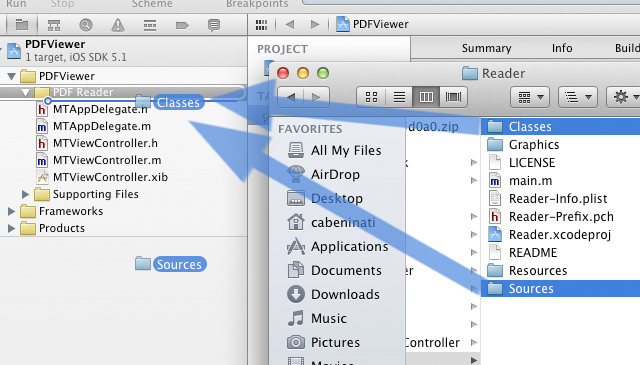Open the search navigator magnifier icon

pos(86,25)
